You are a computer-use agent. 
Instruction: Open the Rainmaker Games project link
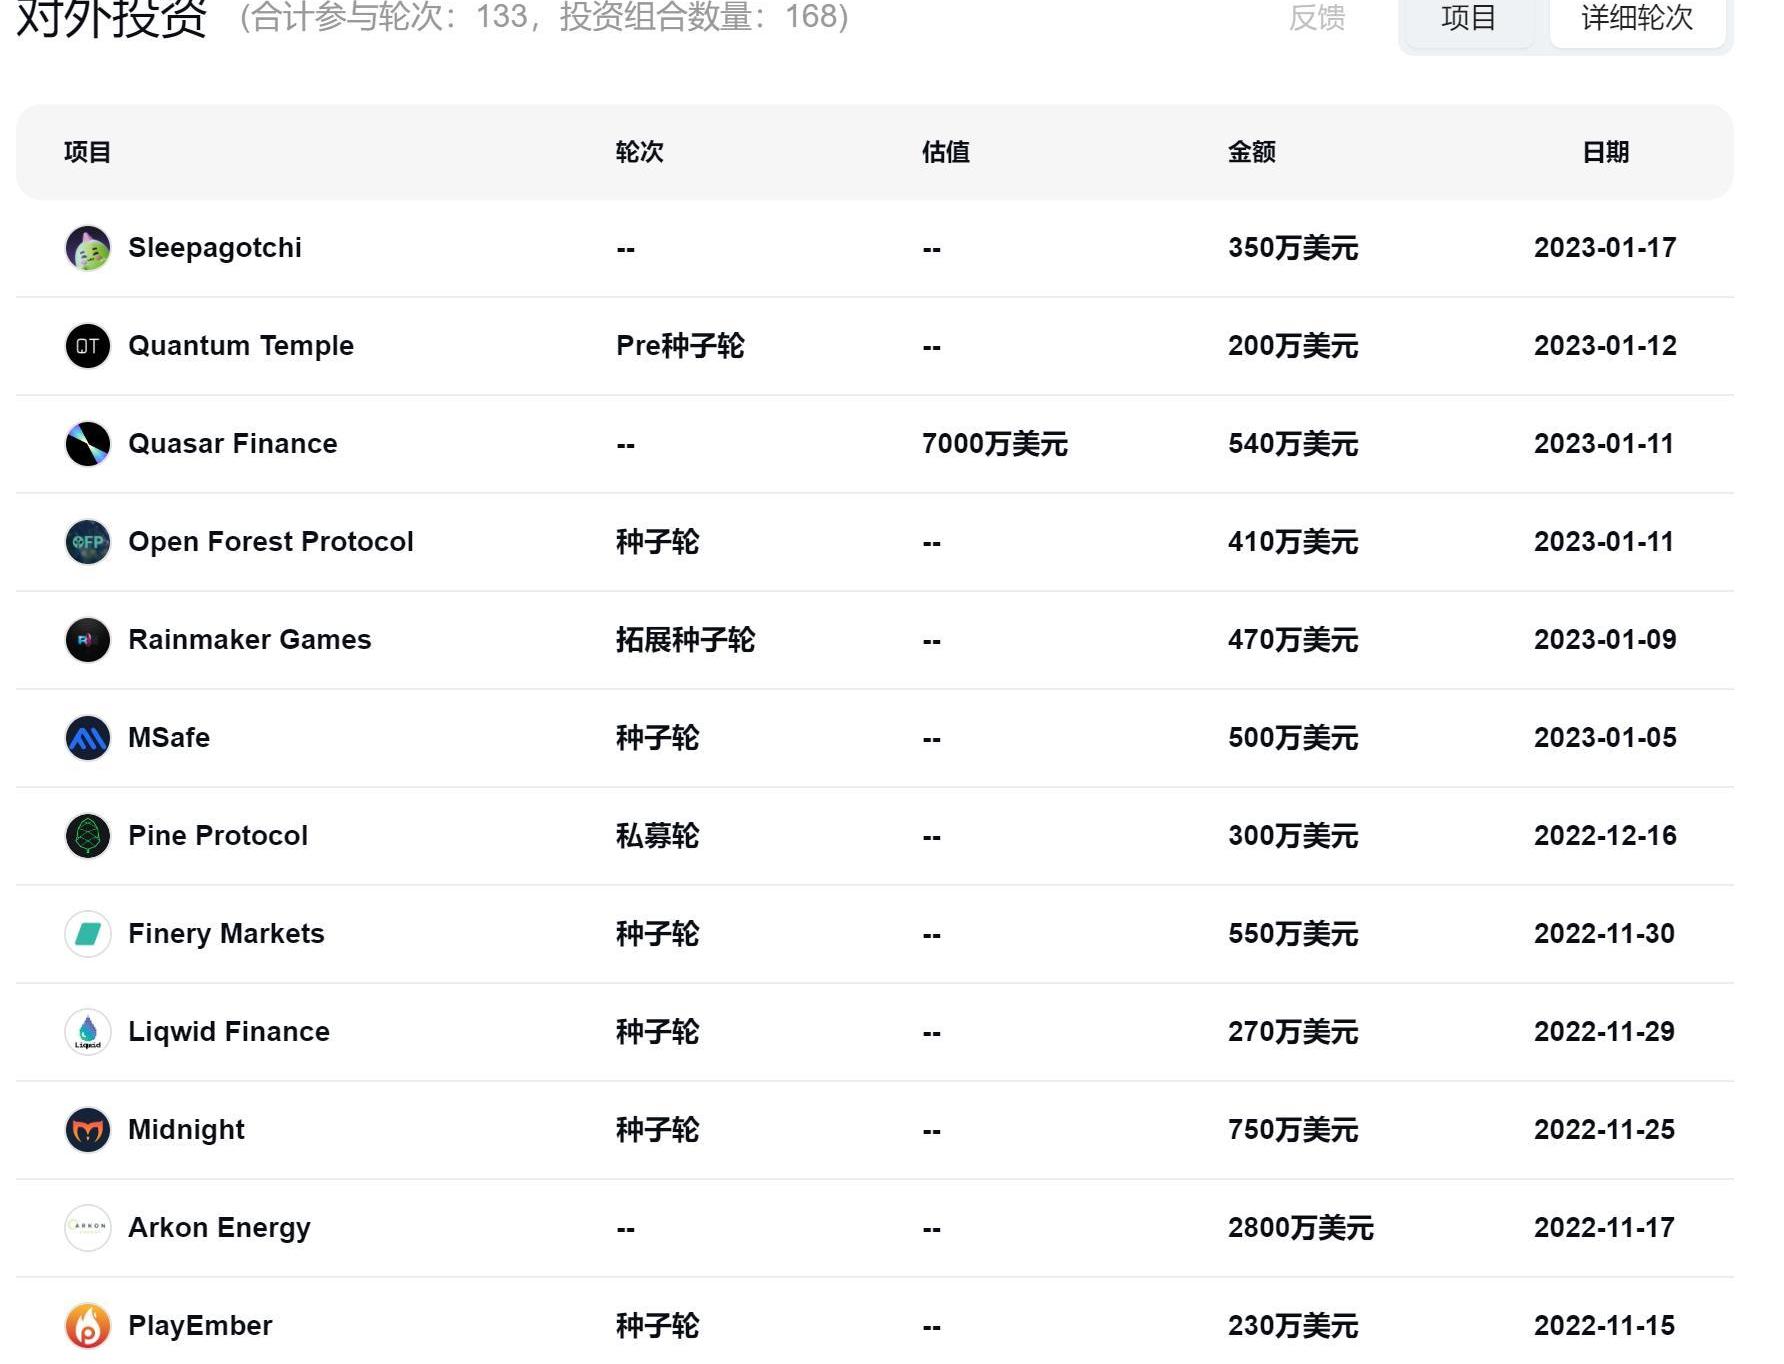250,640
